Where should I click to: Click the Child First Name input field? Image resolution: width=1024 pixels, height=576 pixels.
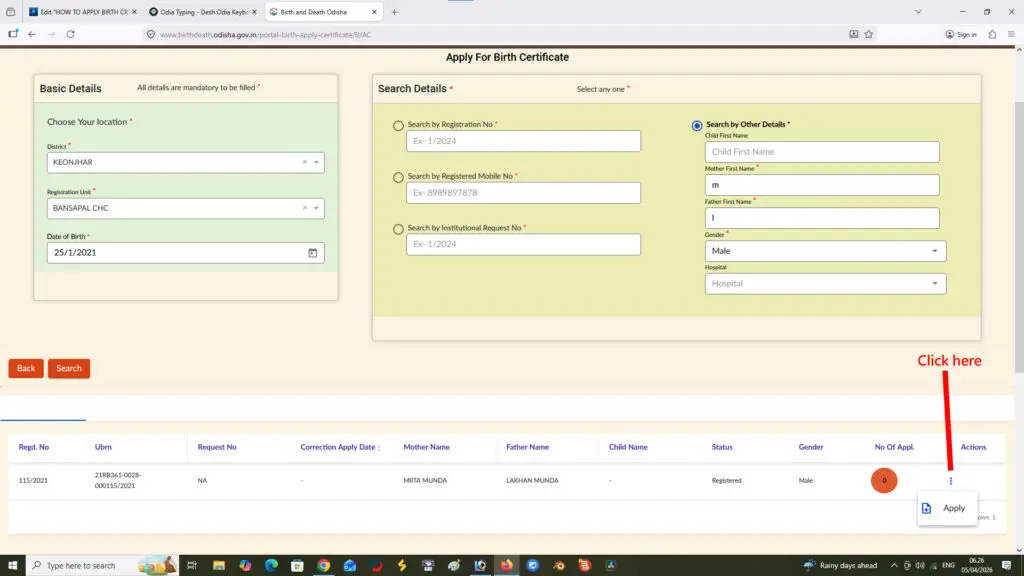pyautogui.click(x=822, y=152)
